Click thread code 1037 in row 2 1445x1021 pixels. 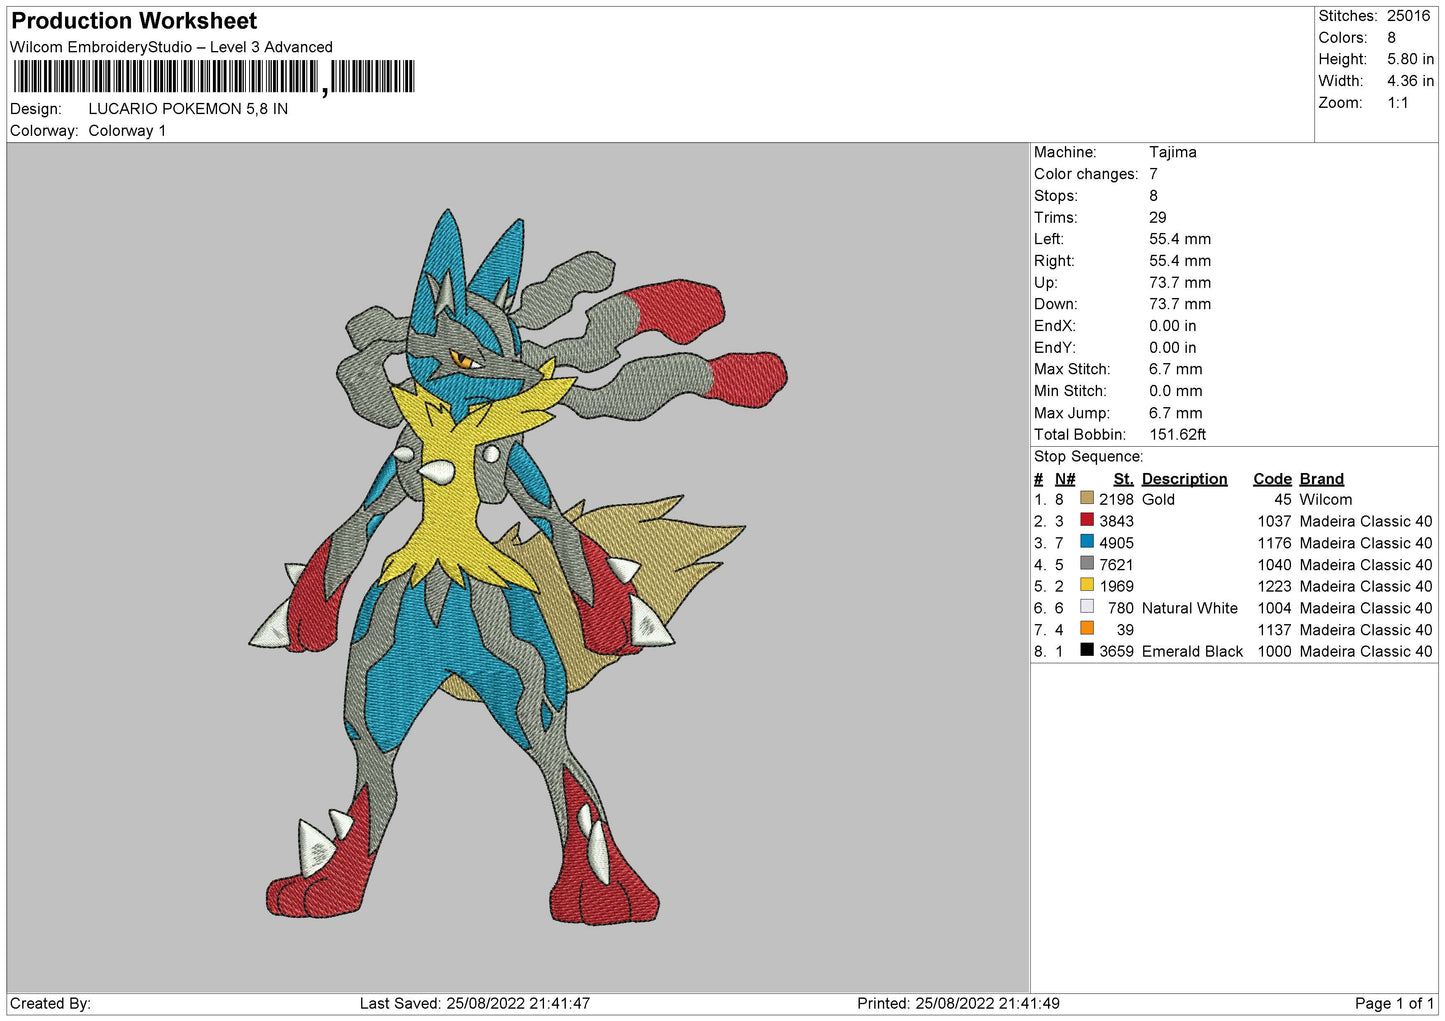(x=1274, y=522)
